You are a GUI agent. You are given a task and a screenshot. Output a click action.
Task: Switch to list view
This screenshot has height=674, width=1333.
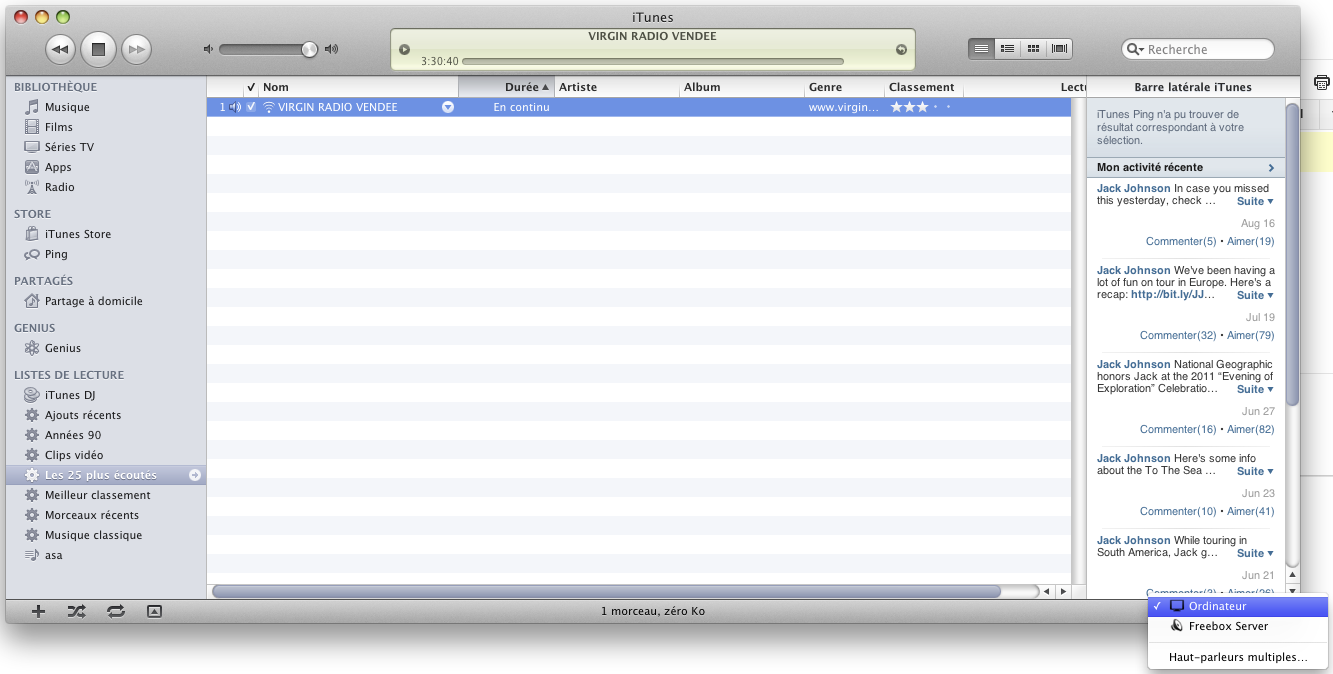click(x=981, y=48)
